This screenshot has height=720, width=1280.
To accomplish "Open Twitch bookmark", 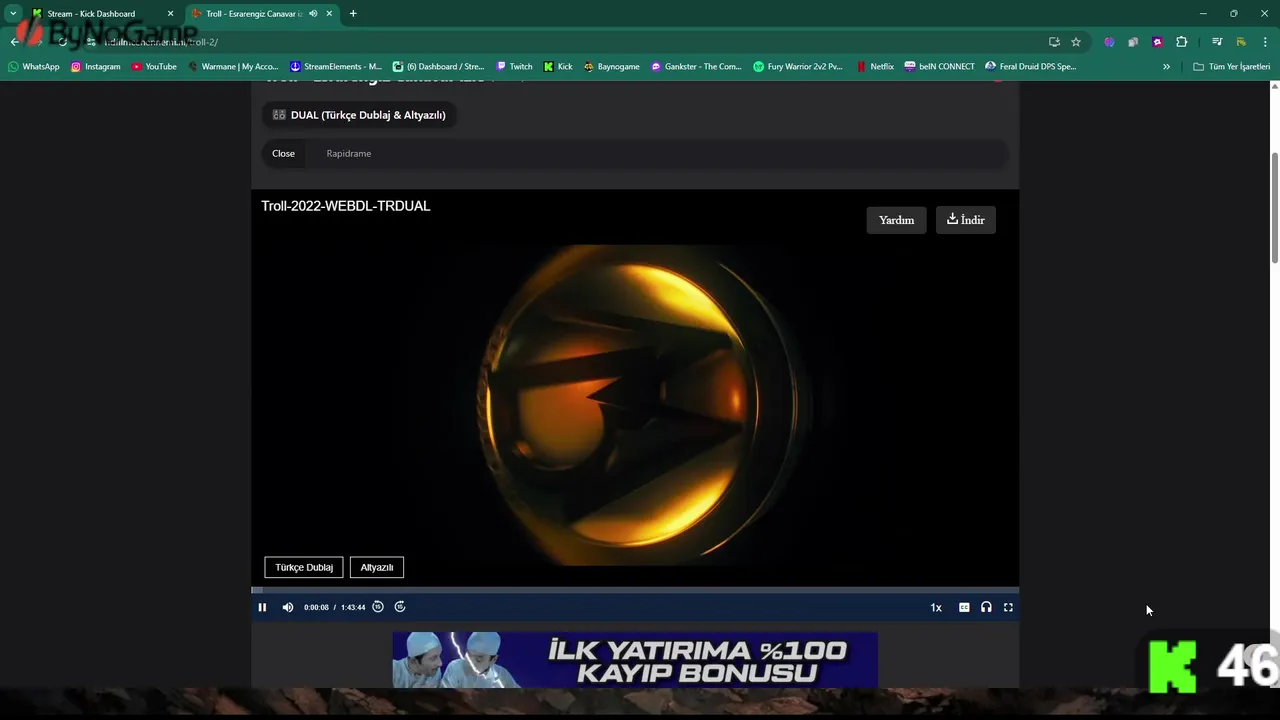I will pyautogui.click(x=514, y=67).
